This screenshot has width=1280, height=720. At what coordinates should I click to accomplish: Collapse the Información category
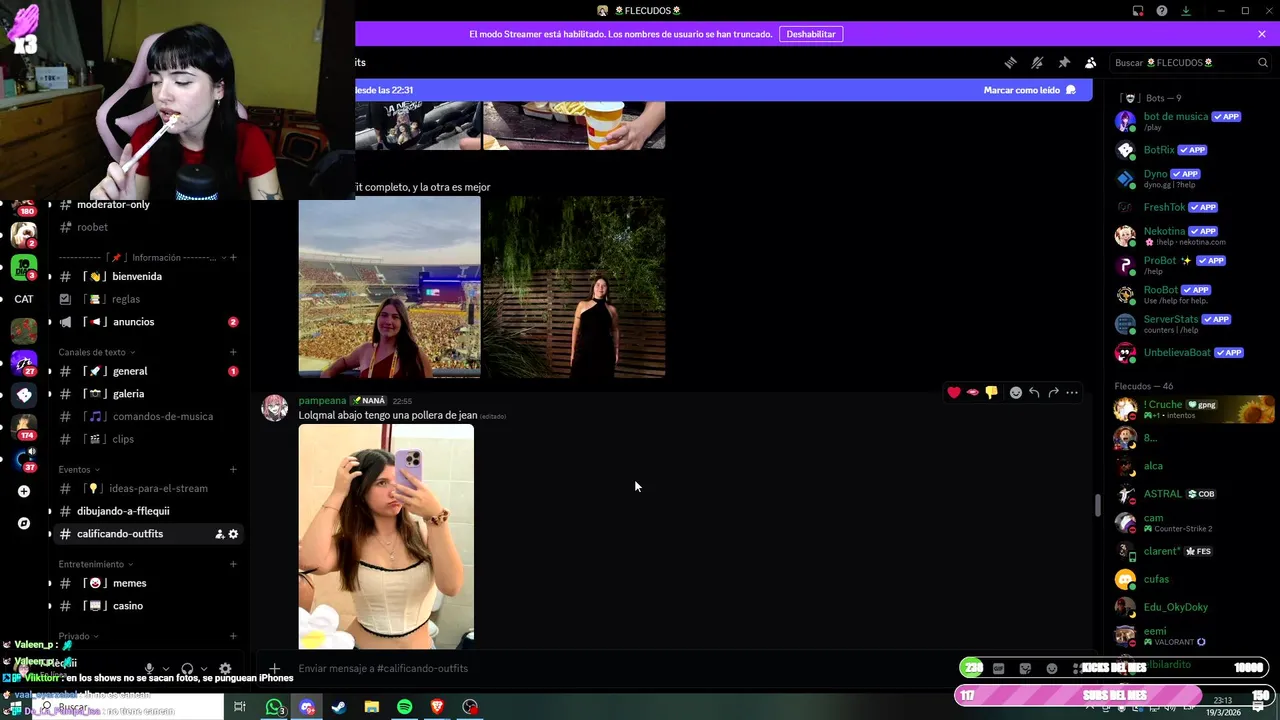point(142,257)
